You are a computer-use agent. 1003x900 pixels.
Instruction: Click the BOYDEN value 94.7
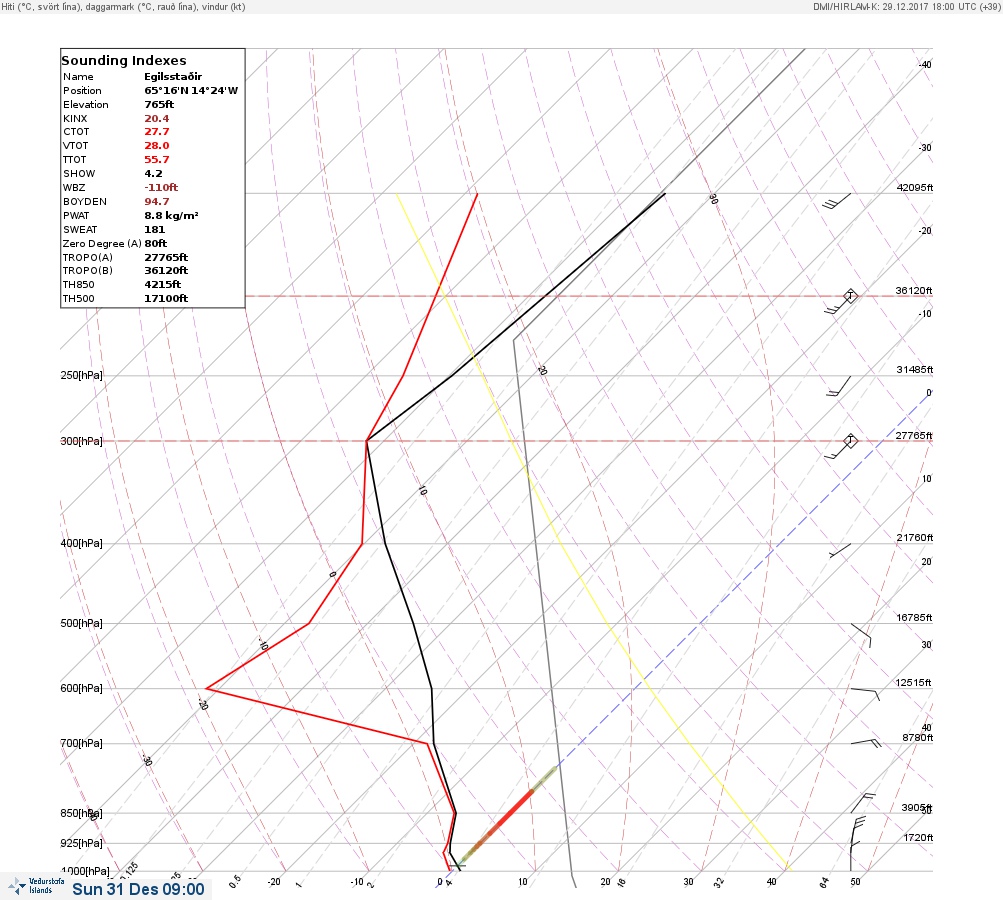157,201
